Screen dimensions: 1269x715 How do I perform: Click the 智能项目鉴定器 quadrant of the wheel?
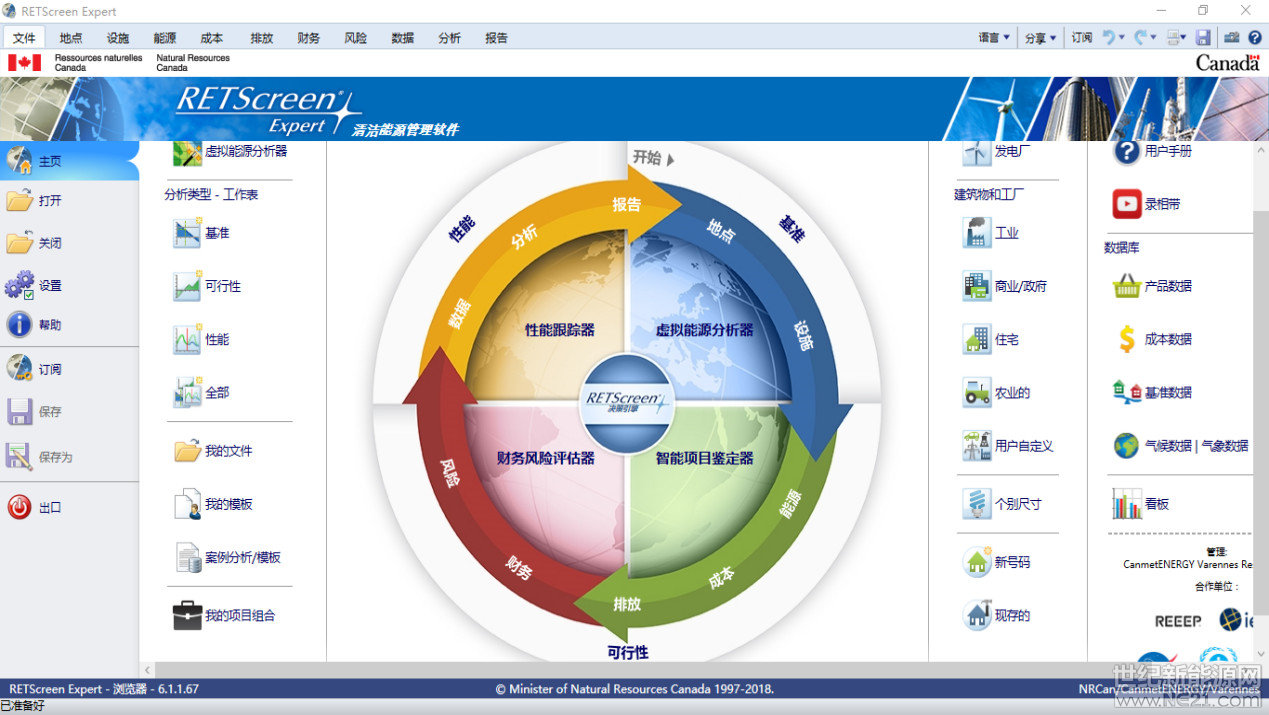click(x=704, y=458)
